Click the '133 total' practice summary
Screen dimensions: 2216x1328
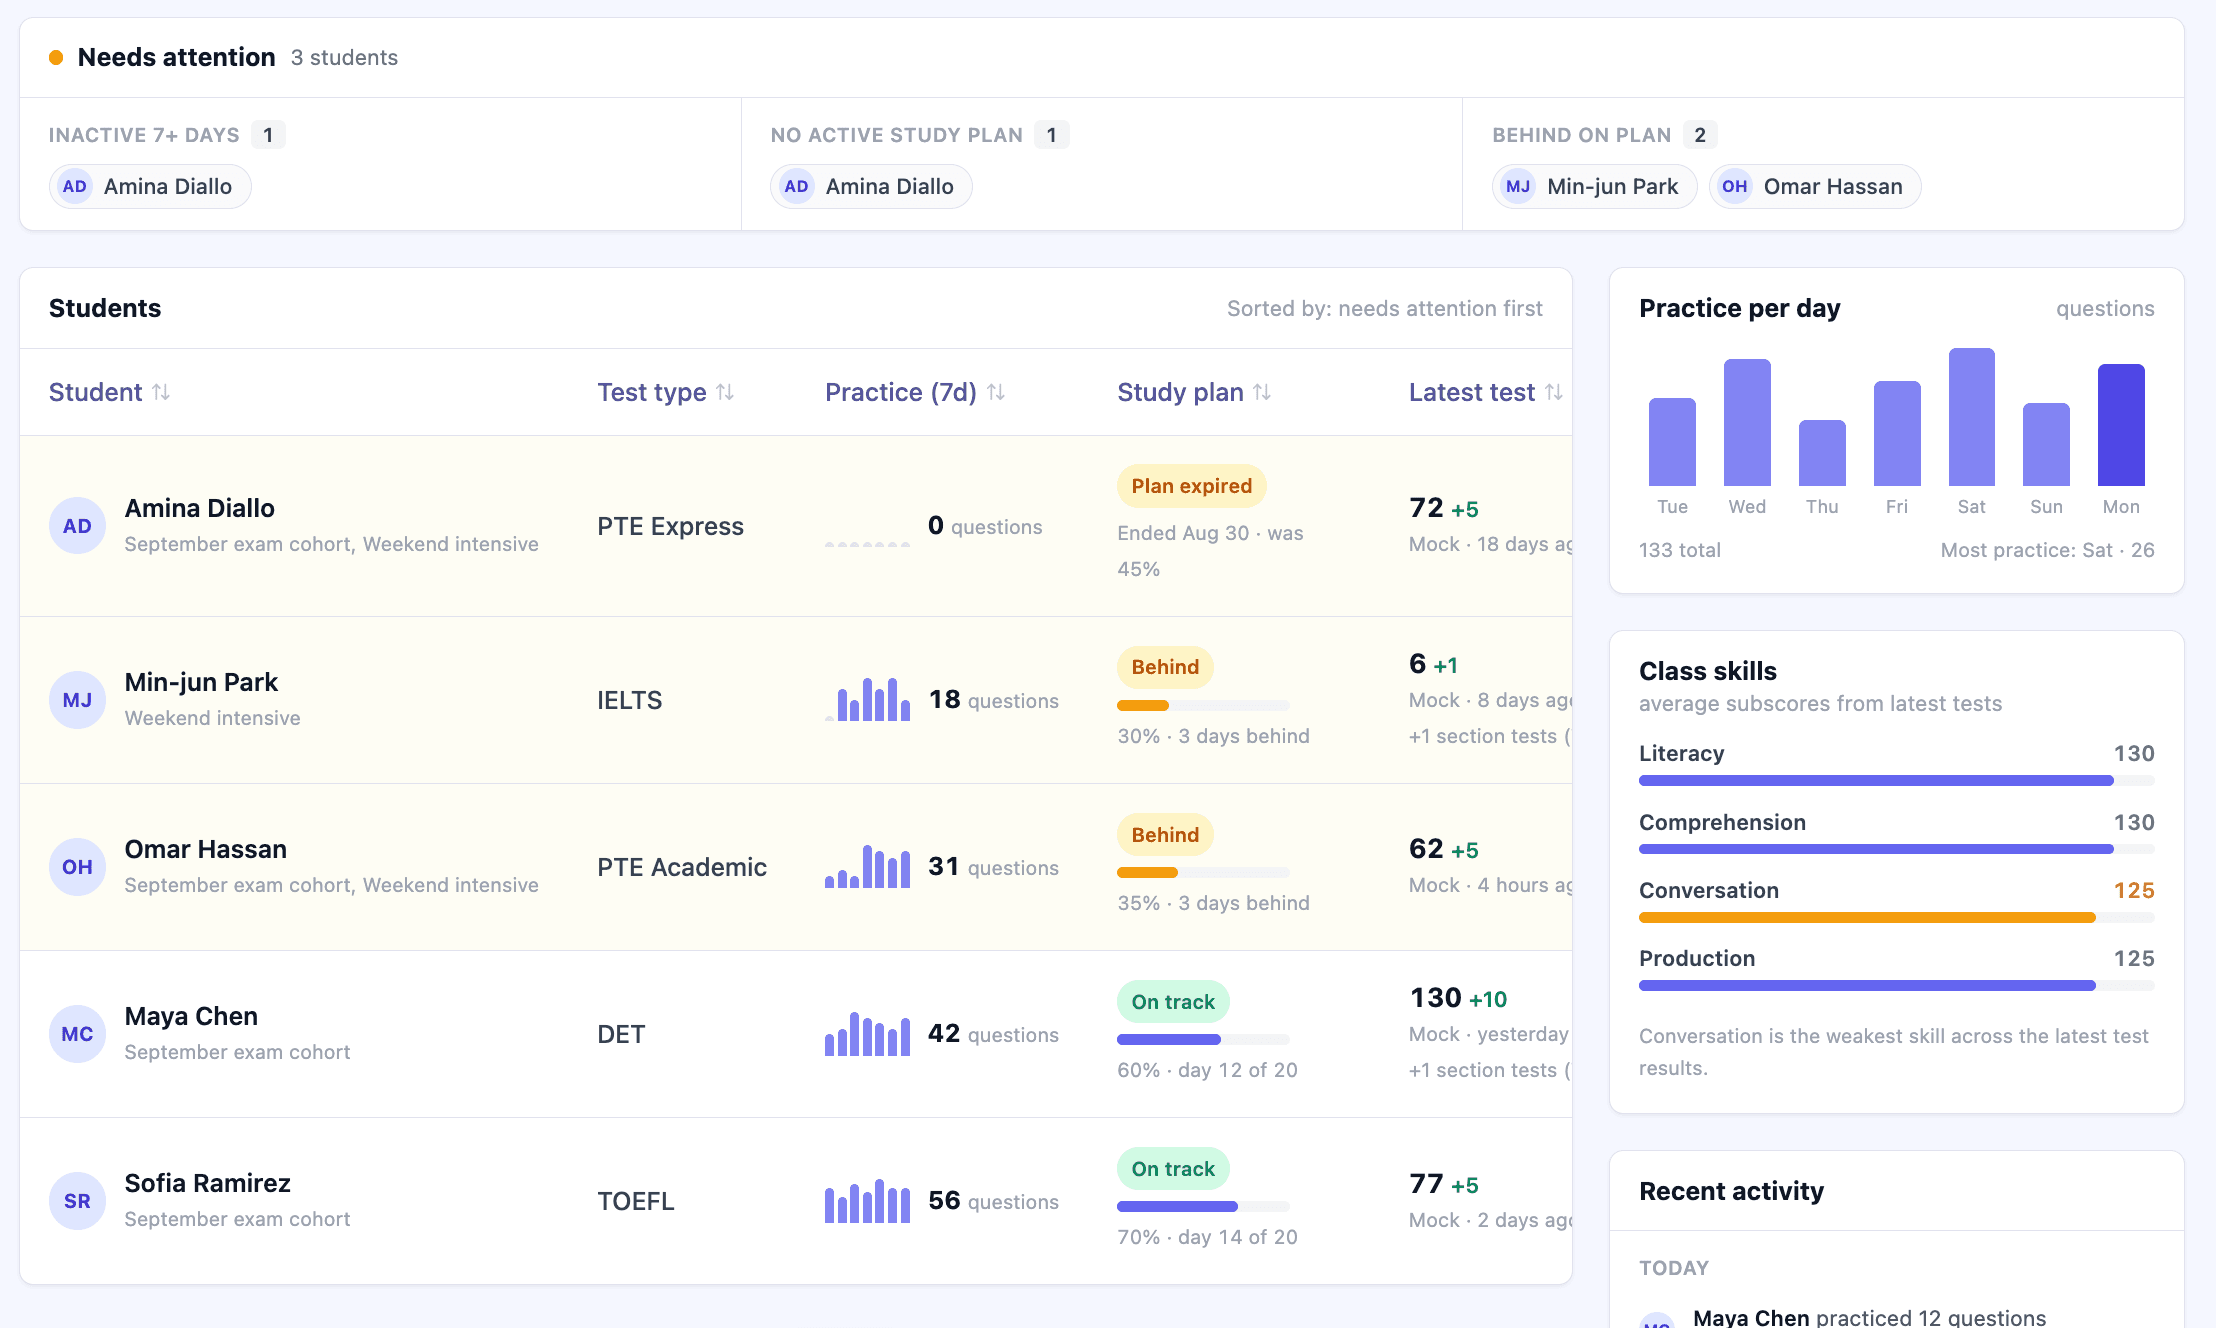(x=1680, y=550)
